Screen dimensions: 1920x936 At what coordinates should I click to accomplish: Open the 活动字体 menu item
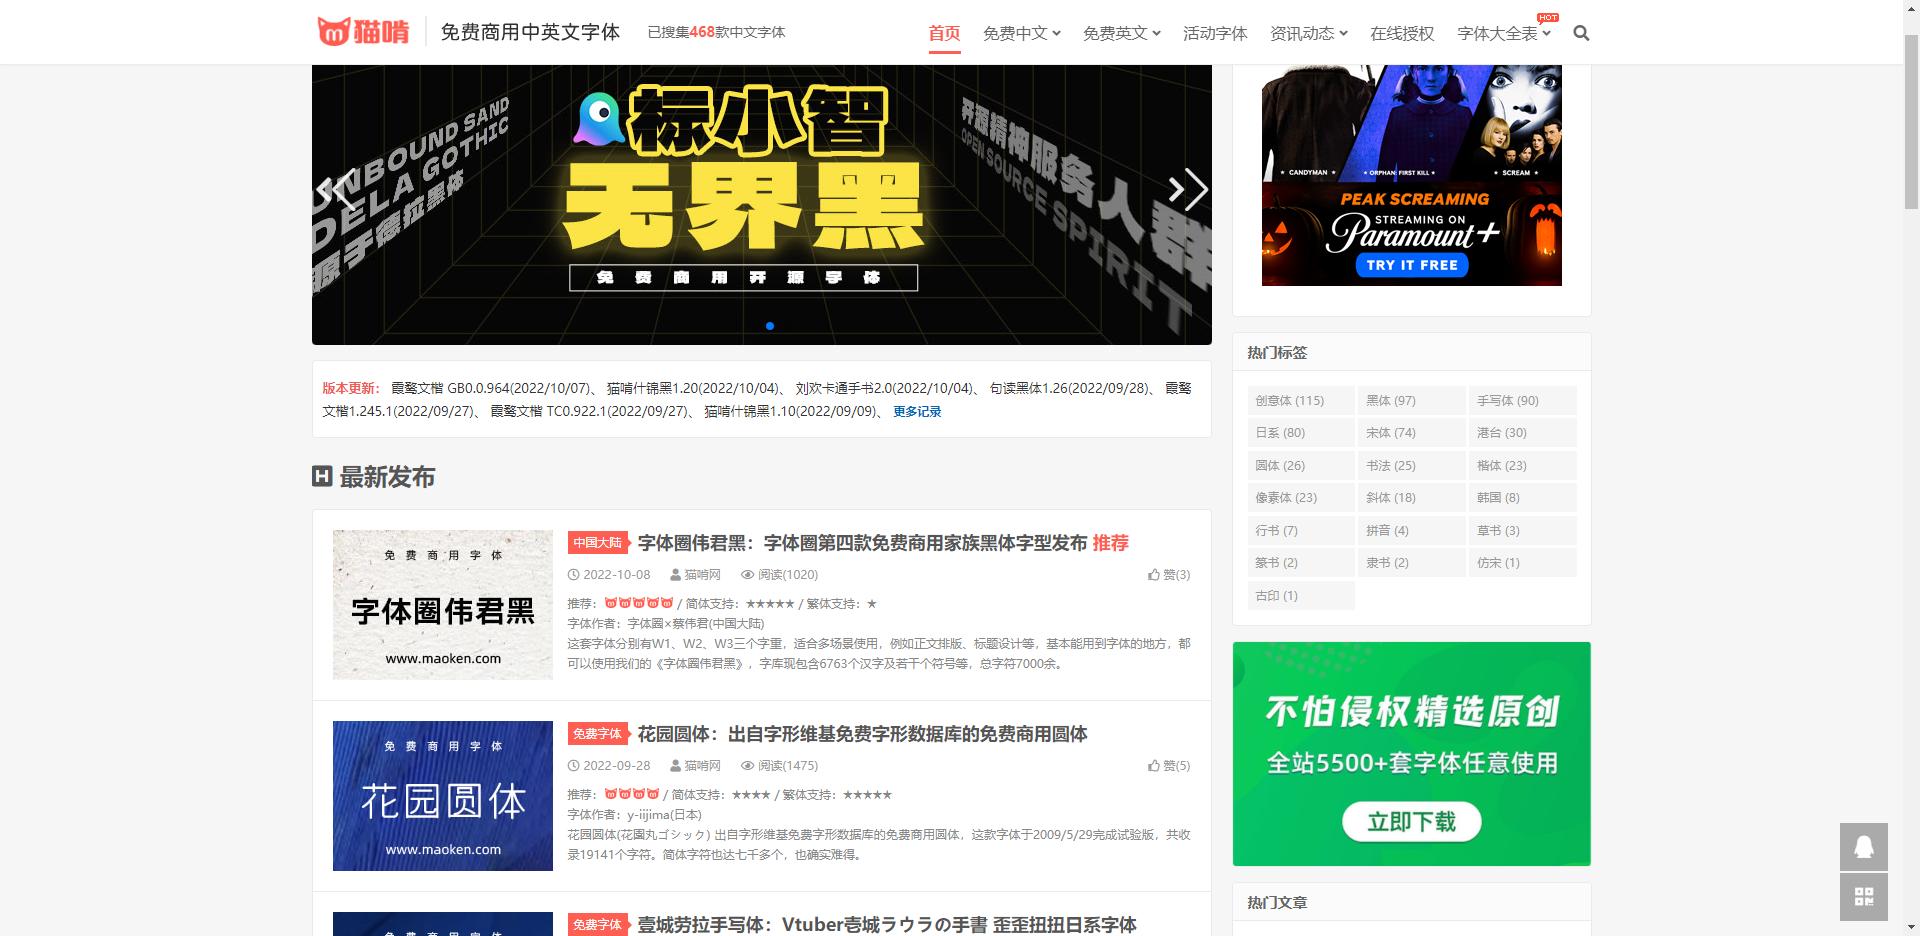pyautogui.click(x=1215, y=32)
